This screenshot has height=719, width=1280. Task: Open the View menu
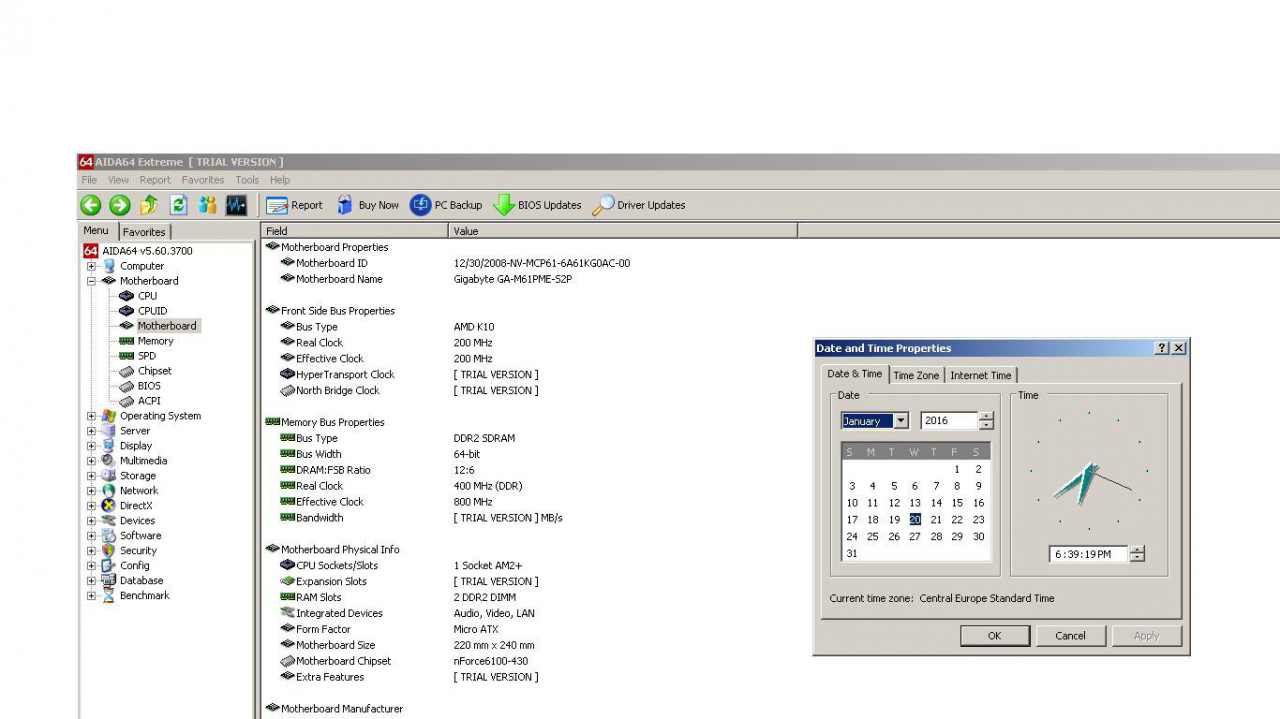[x=118, y=180]
